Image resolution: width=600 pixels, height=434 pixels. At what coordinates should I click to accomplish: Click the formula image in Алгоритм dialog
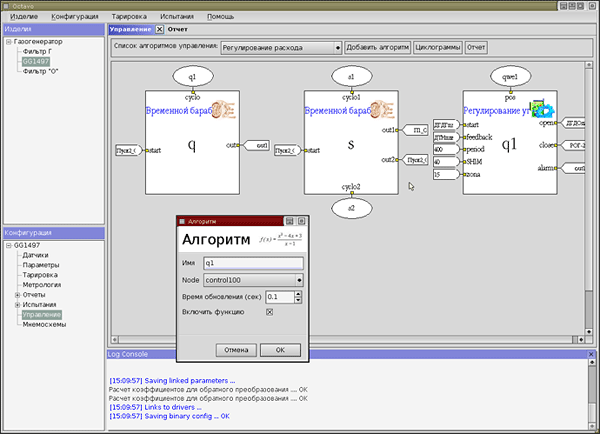tap(282, 239)
